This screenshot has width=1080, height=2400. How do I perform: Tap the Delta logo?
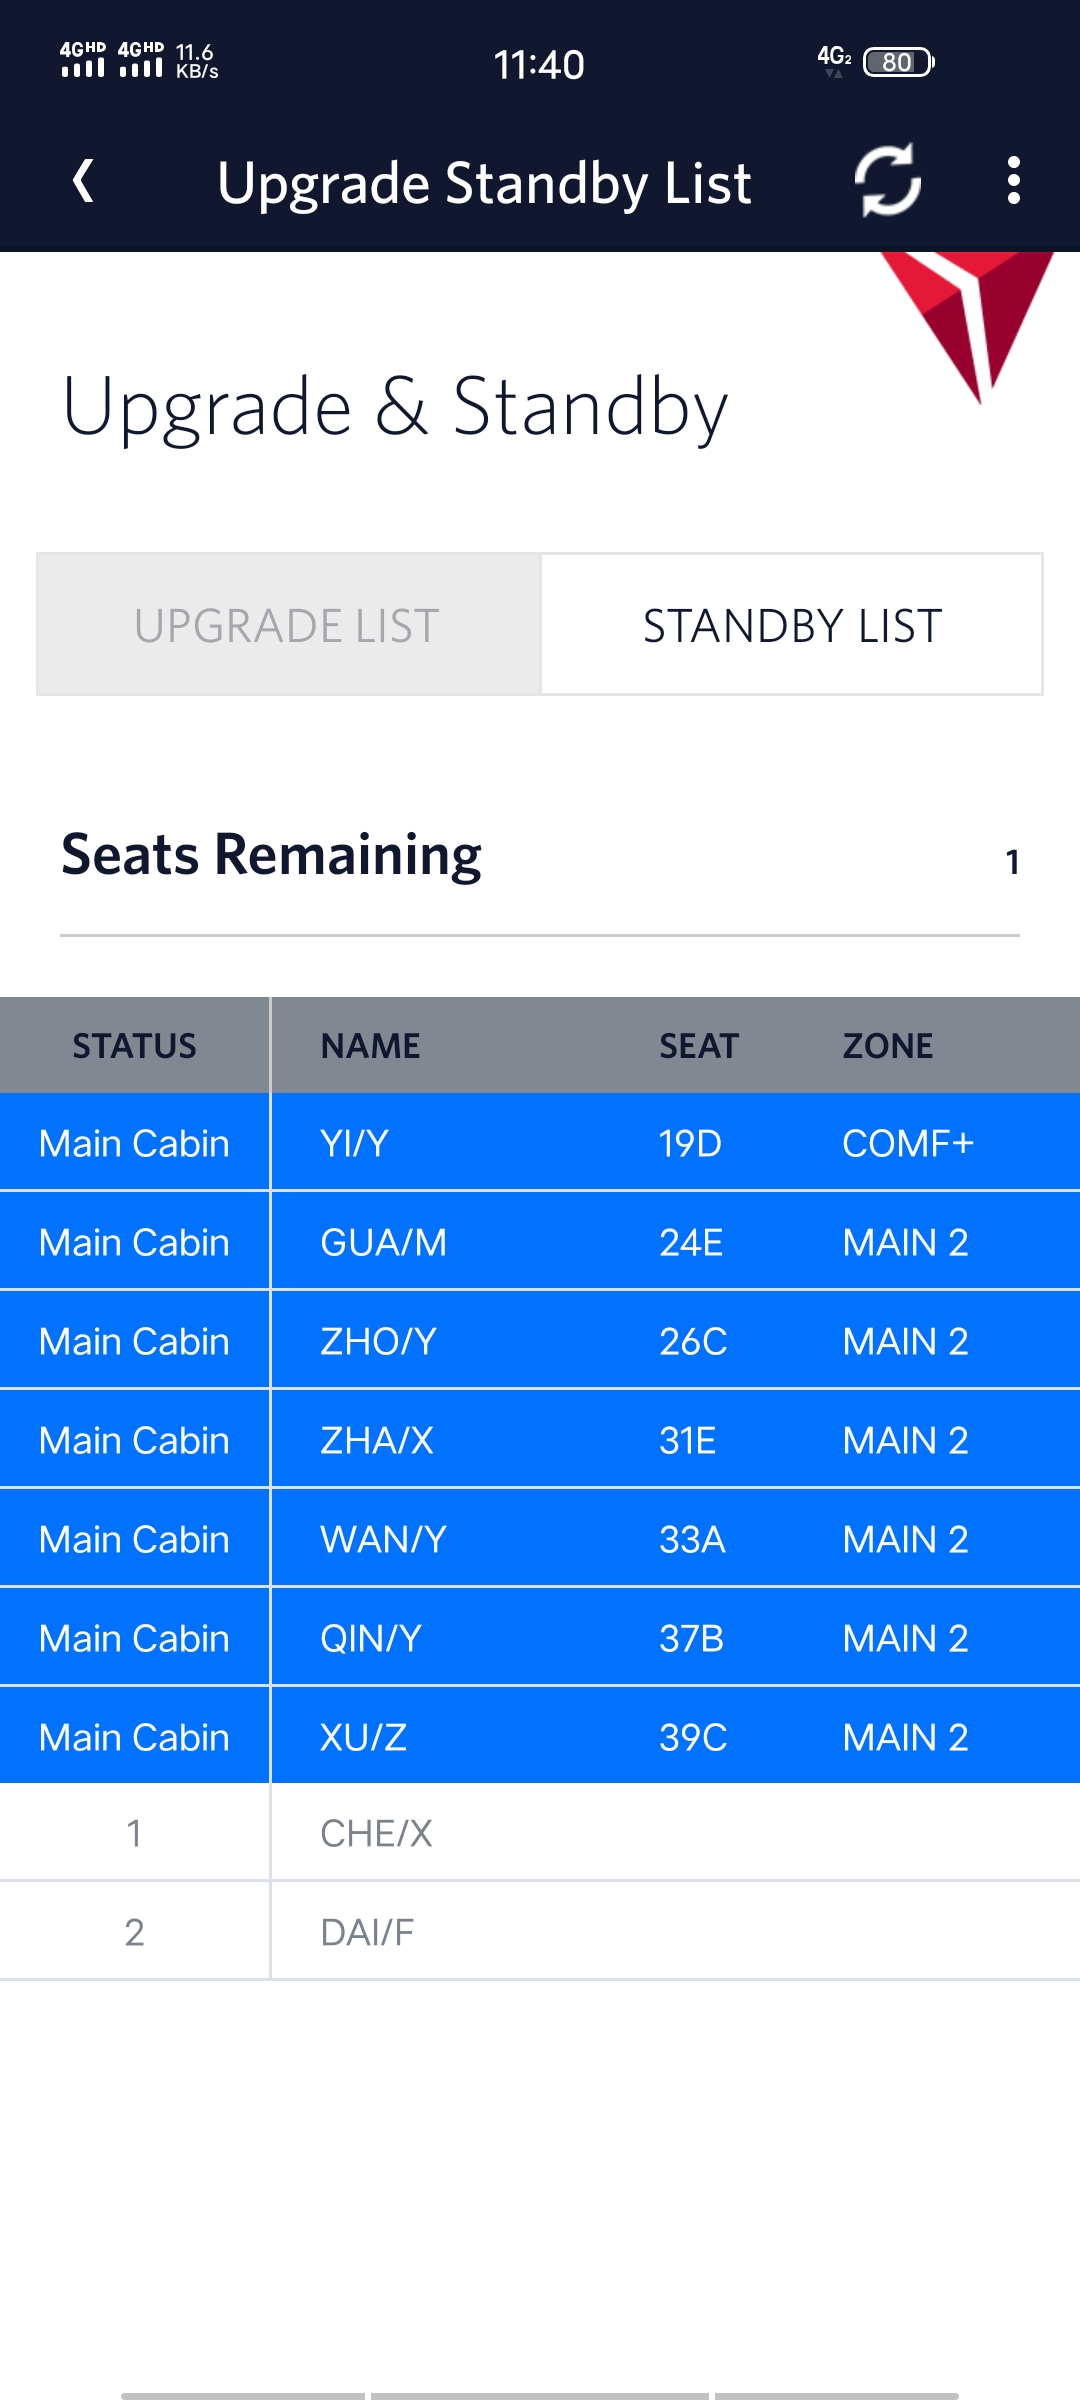[968, 320]
